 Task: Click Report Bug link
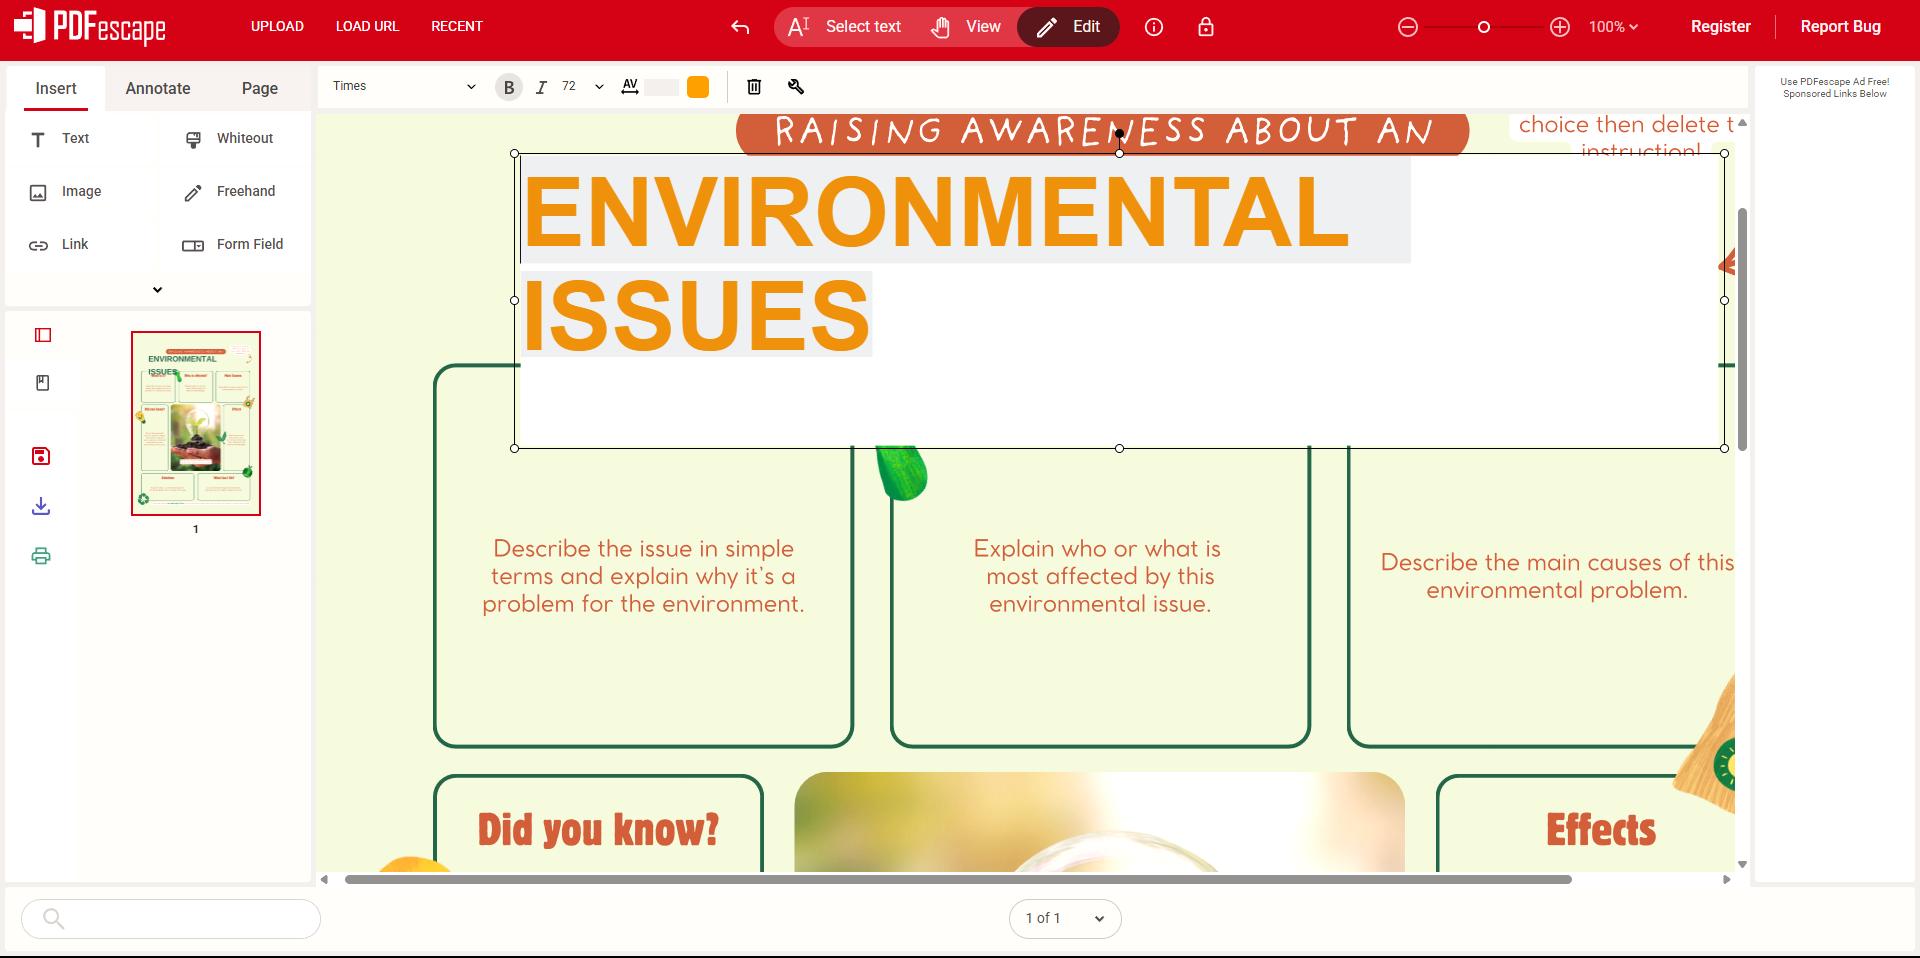(x=1840, y=27)
